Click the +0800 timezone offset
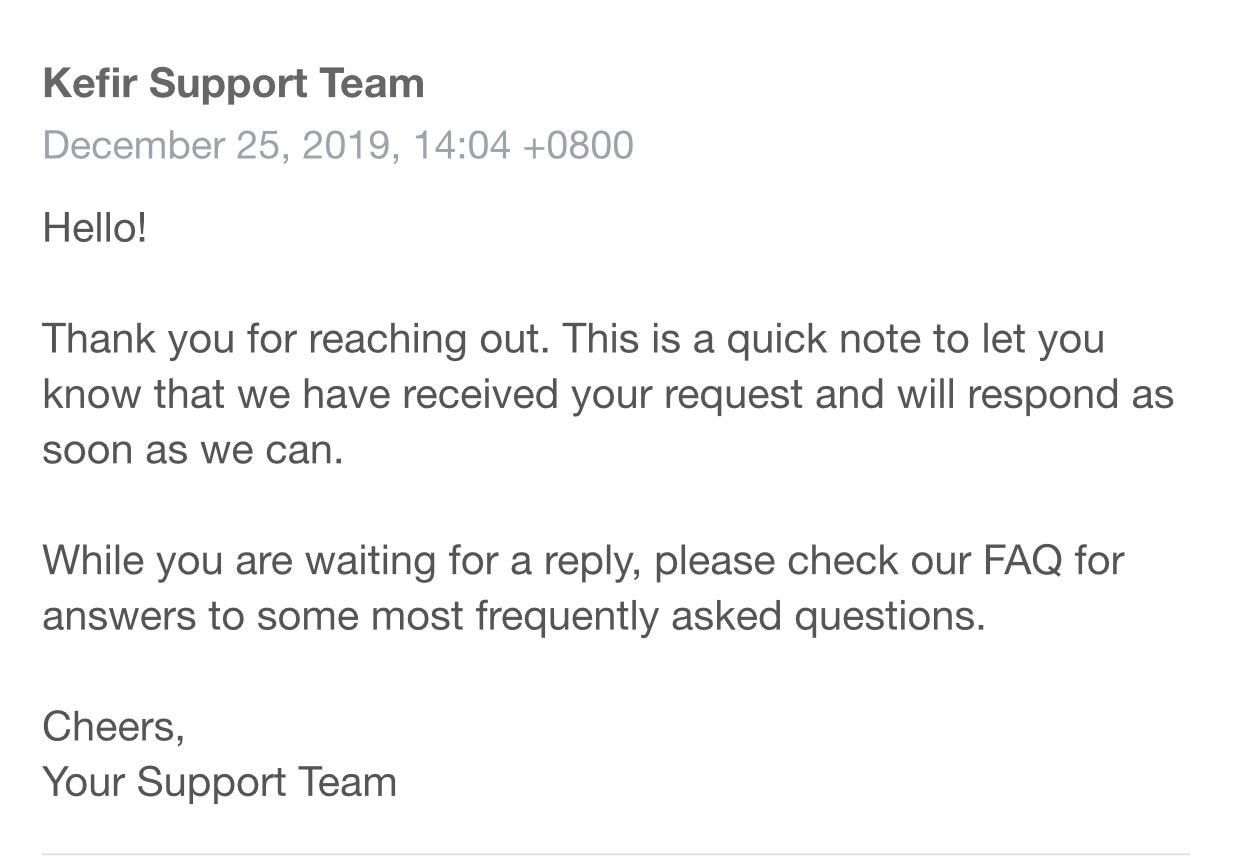This screenshot has height=862, width=1242. pos(578,146)
